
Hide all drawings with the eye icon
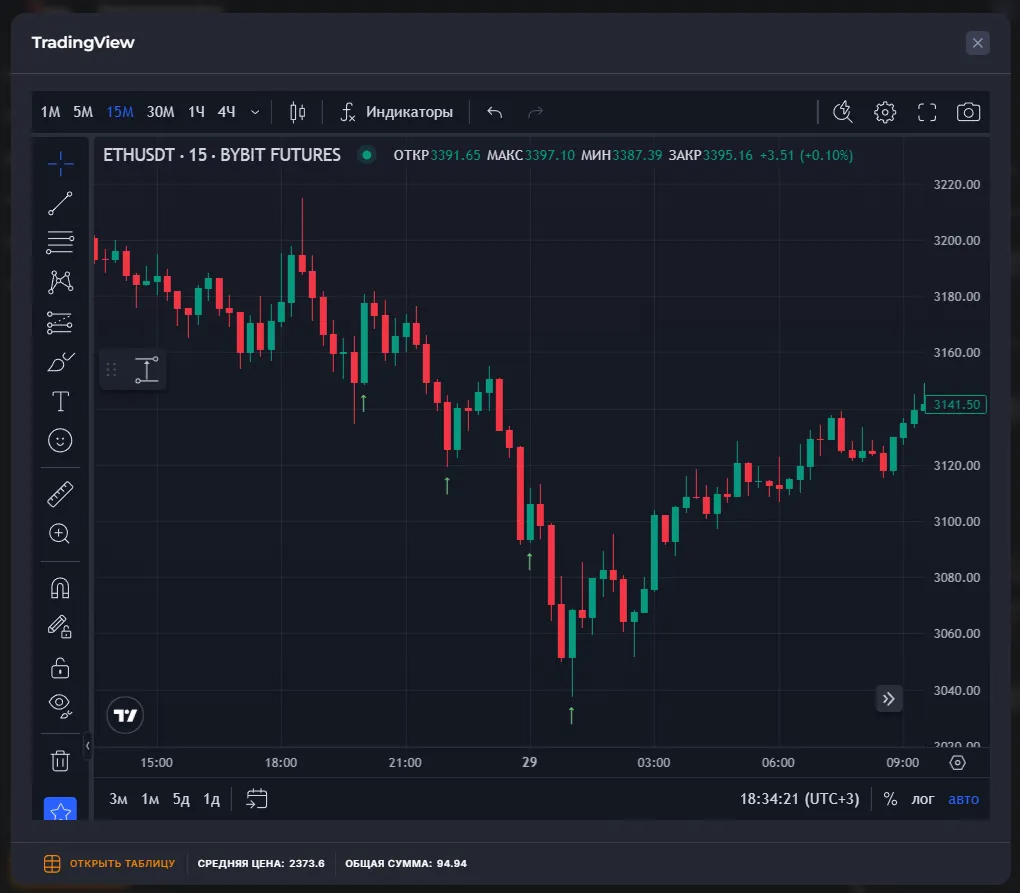click(x=60, y=706)
